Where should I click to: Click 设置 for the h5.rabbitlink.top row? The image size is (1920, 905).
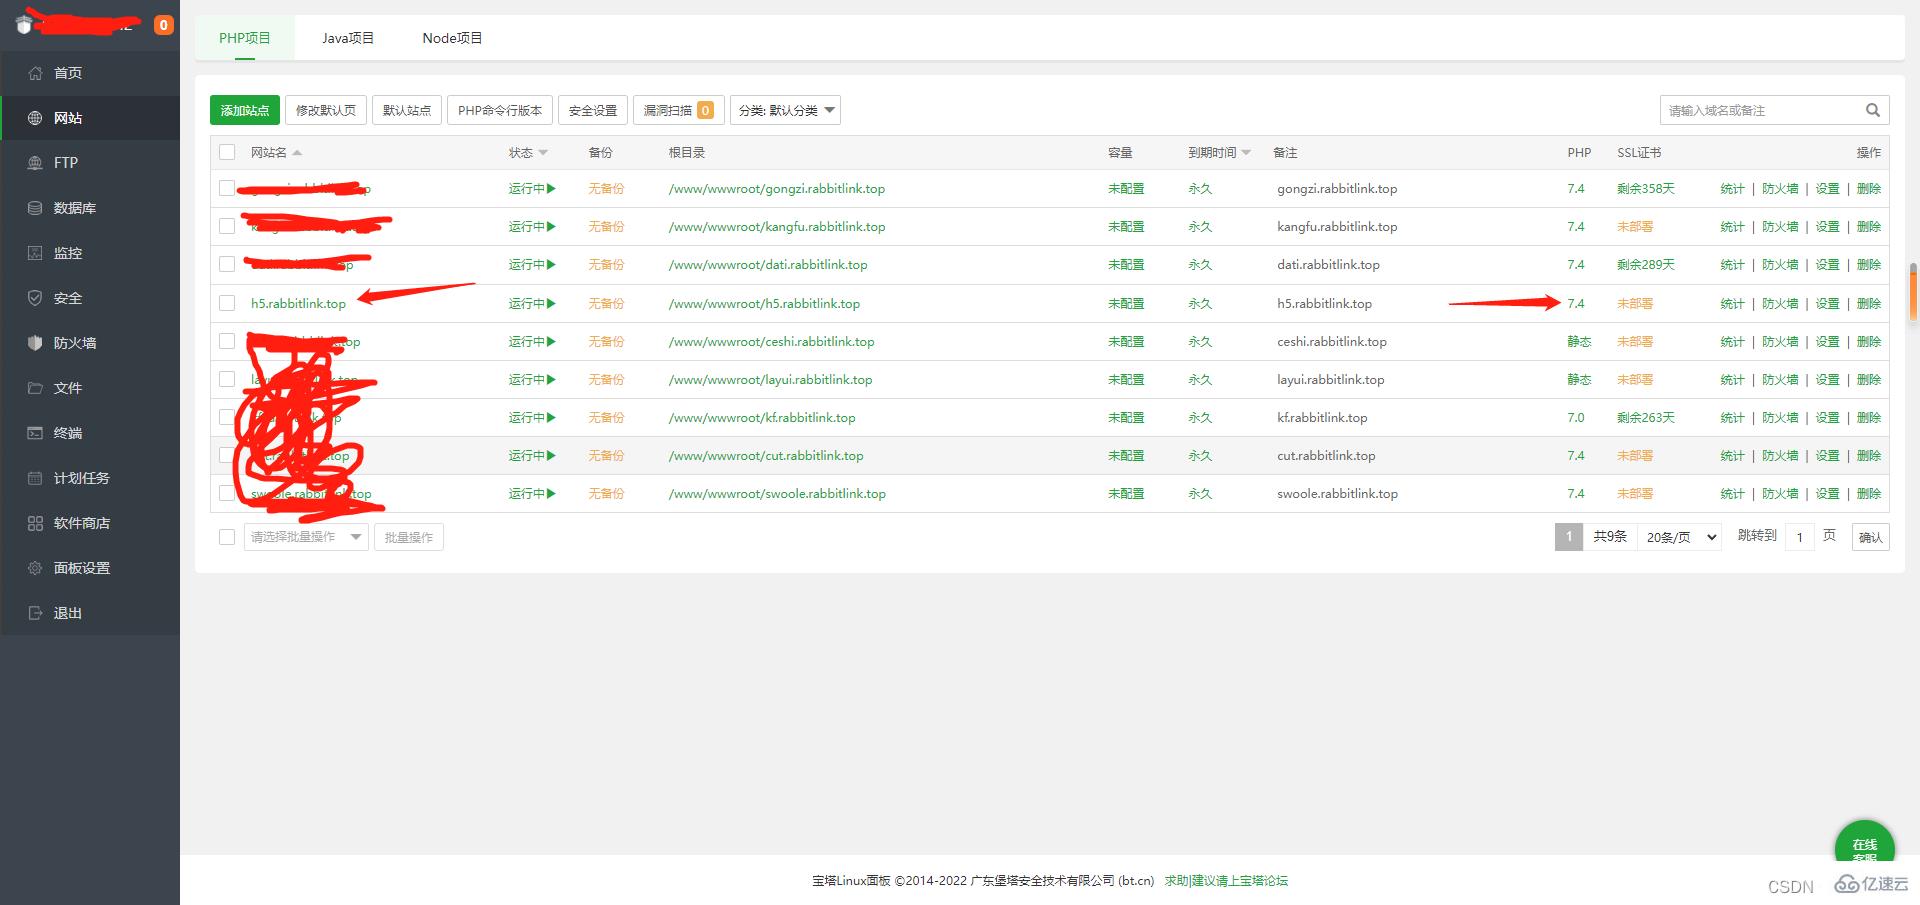1828,303
